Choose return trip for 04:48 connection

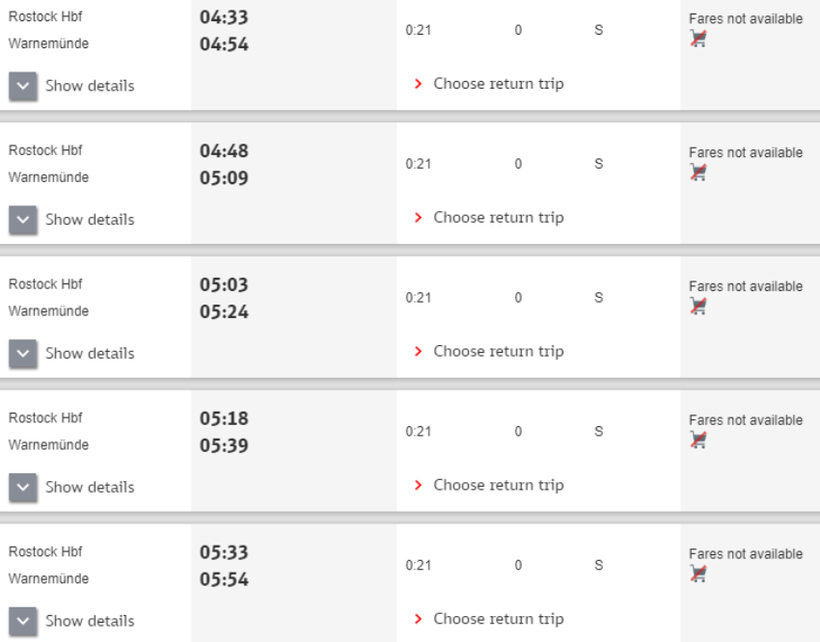click(498, 218)
